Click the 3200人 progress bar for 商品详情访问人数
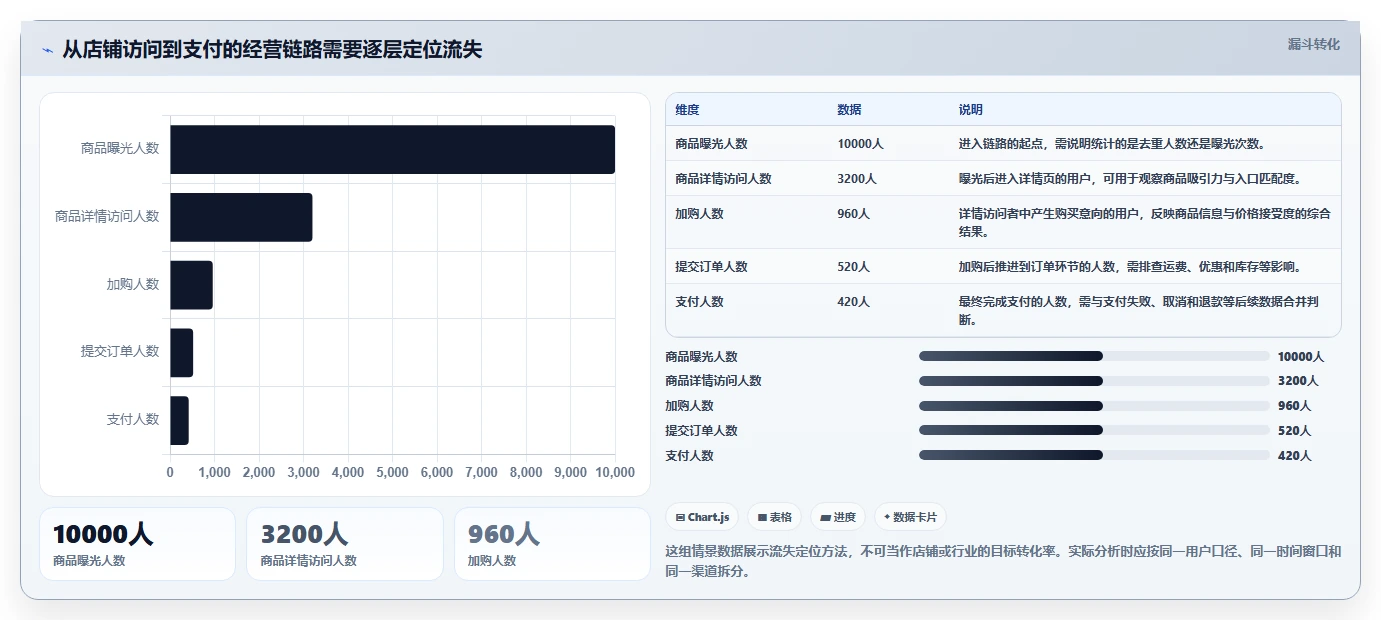Image resolution: width=1381 pixels, height=620 pixels. pyautogui.click(x=1094, y=381)
